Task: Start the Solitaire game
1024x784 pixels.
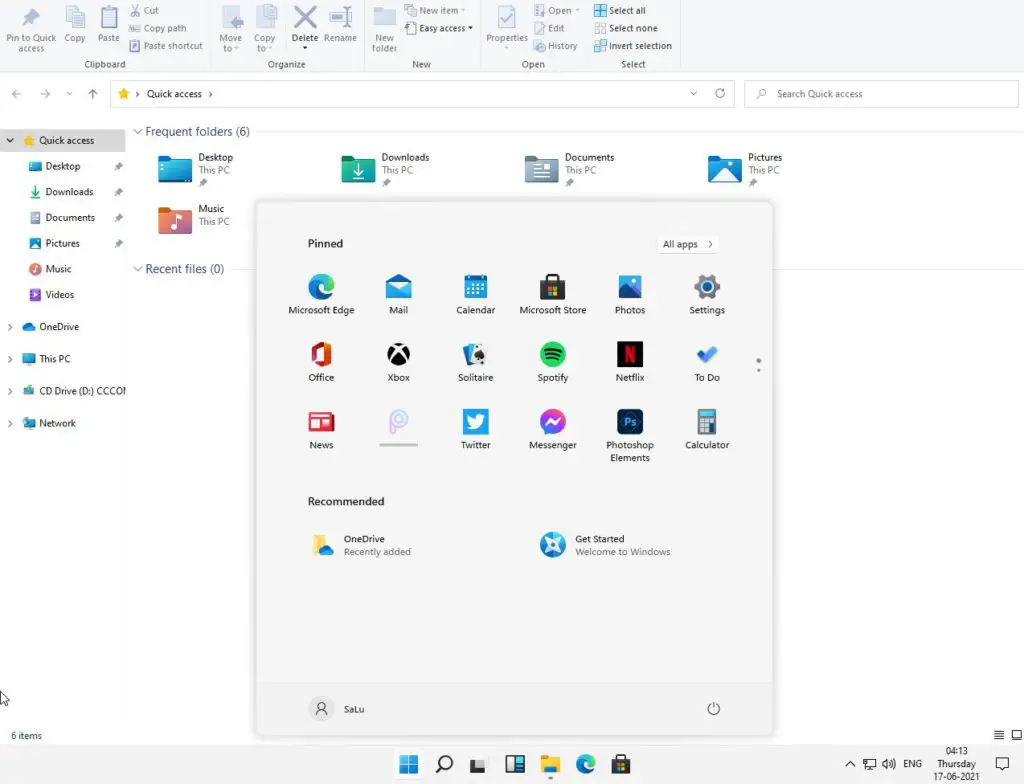Action: coord(475,362)
